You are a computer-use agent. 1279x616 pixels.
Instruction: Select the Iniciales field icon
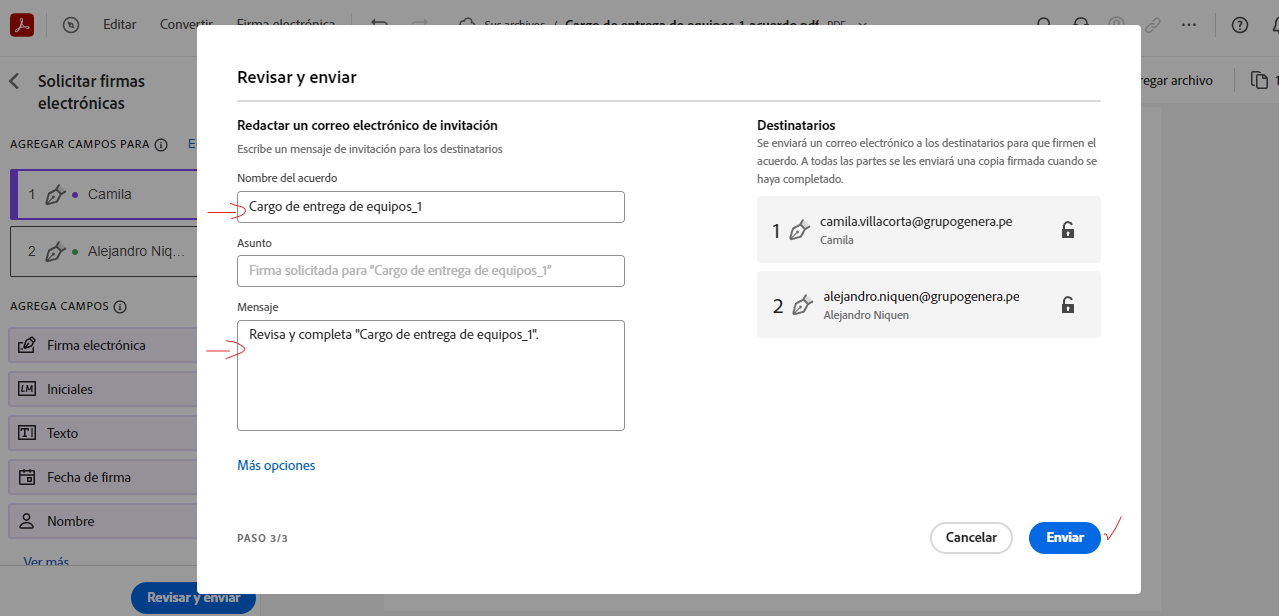tap(28, 389)
